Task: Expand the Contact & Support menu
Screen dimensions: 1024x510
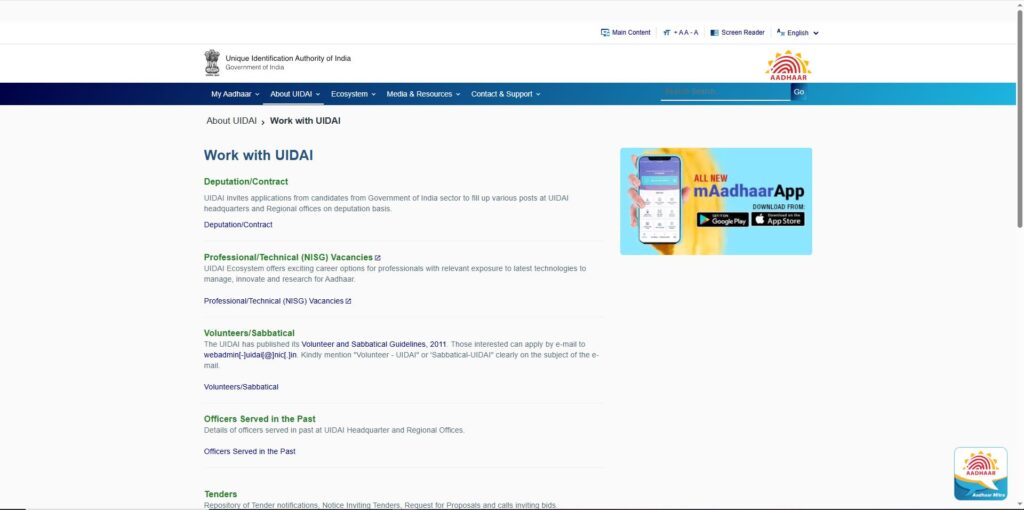Action: (x=505, y=94)
